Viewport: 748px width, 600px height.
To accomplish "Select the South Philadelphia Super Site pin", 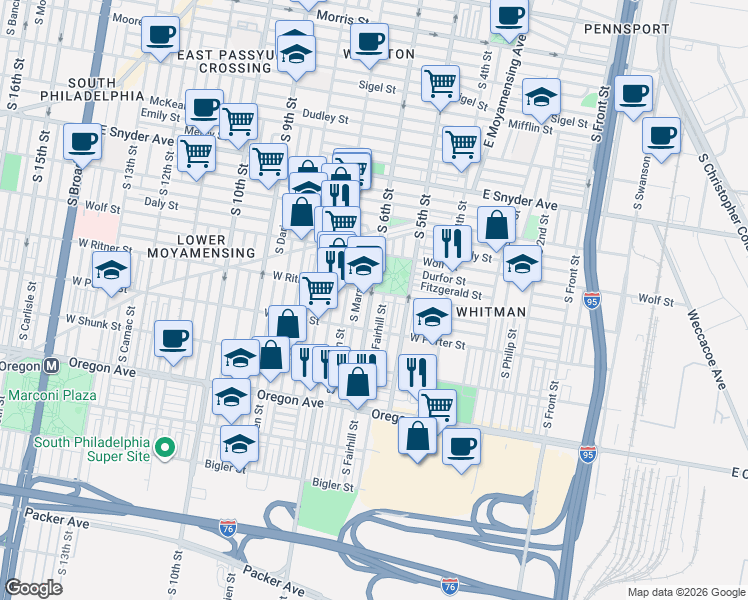I will click(x=165, y=449).
